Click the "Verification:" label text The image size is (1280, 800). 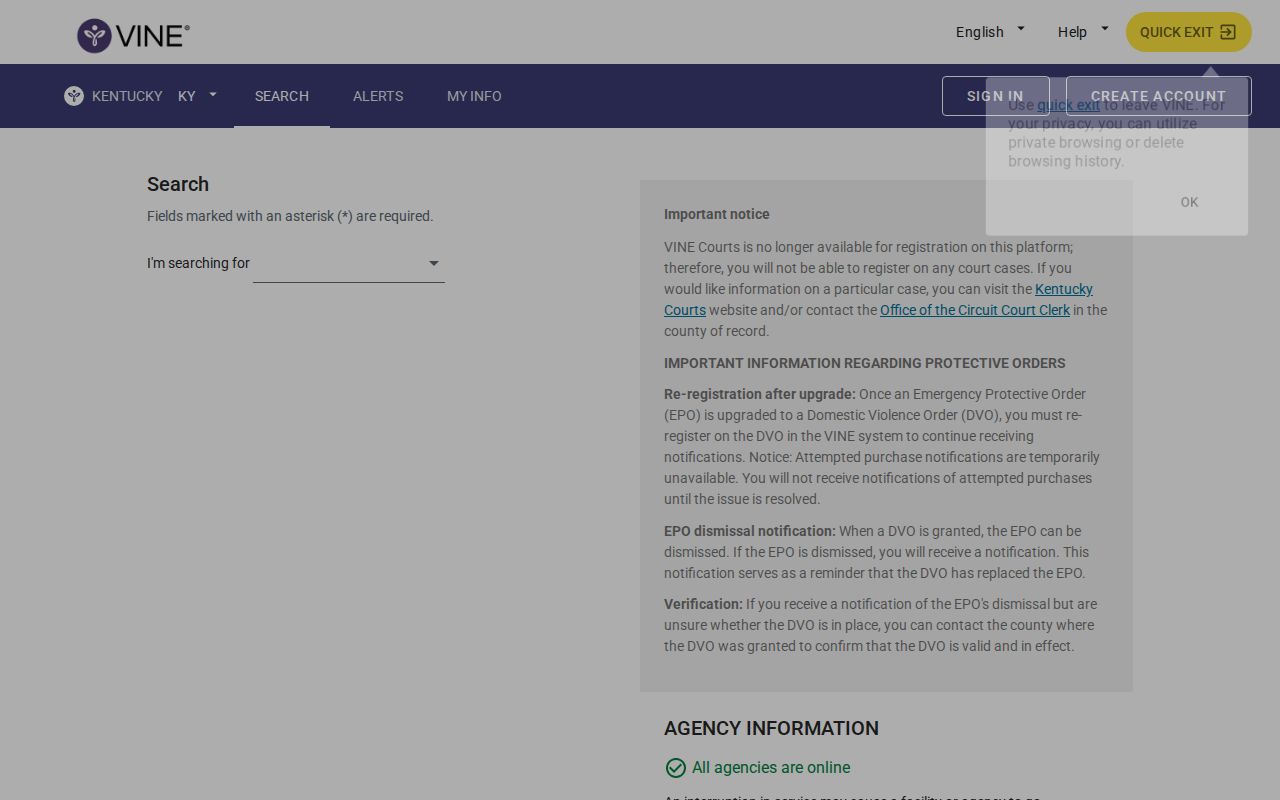tap(703, 604)
